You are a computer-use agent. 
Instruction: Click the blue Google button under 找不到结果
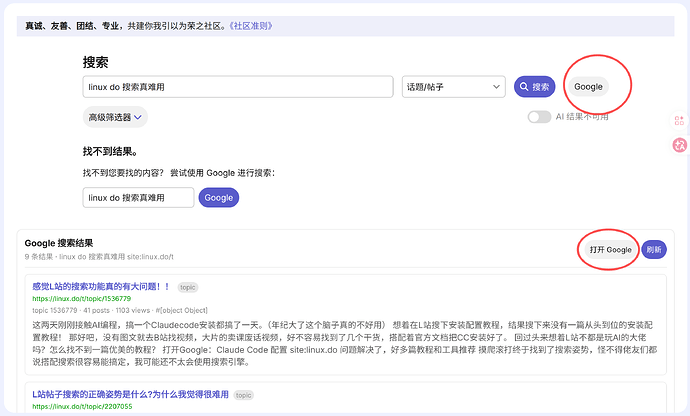[219, 198]
